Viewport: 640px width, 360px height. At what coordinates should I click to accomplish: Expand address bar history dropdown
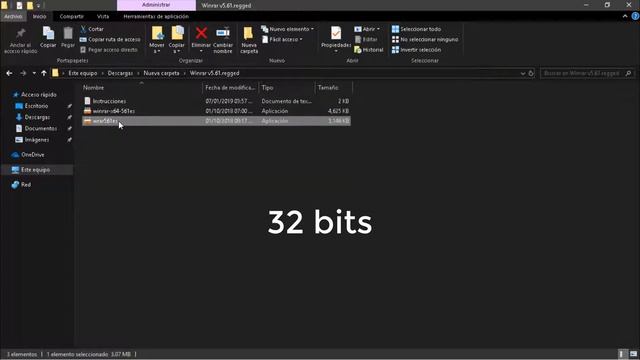tap(522, 73)
